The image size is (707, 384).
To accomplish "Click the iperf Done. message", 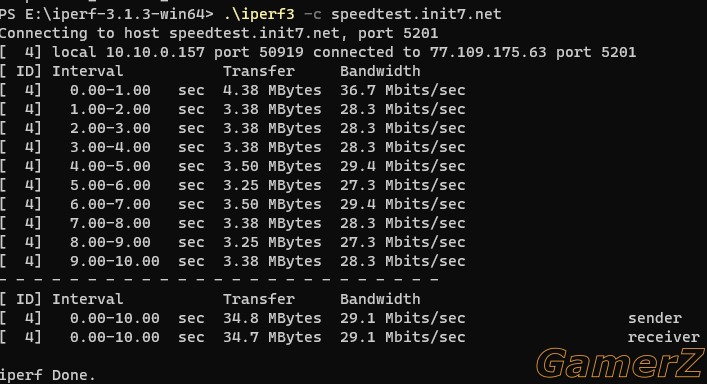I will point(47,375).
